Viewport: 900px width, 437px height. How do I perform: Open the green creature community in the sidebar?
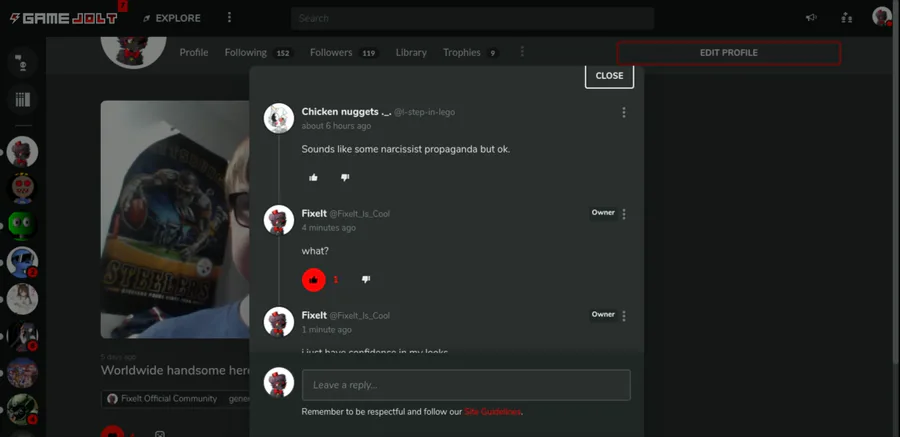22,226
